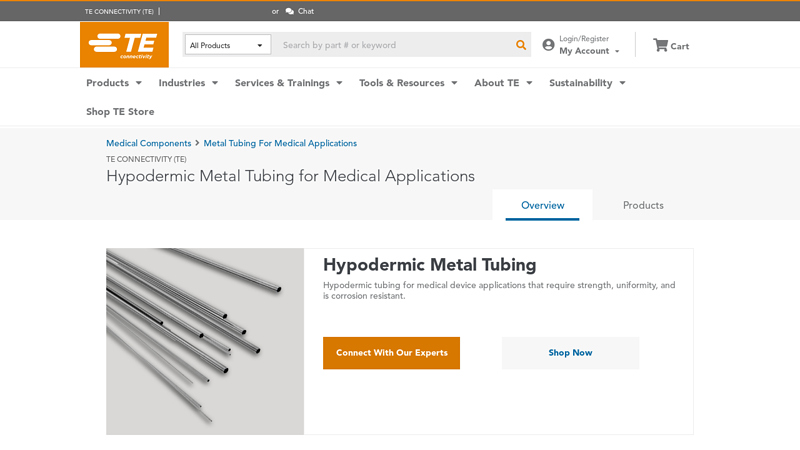Click Metal Tubing For Medical Applications breadcrumb
The width and height of the screenshot is (800, 450).
(x=280, y=143)
